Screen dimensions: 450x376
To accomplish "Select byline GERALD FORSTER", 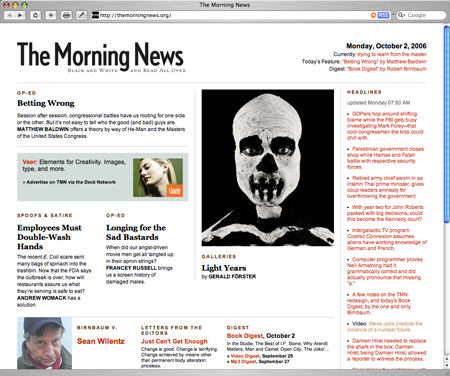I will click(x=232, y=277).
